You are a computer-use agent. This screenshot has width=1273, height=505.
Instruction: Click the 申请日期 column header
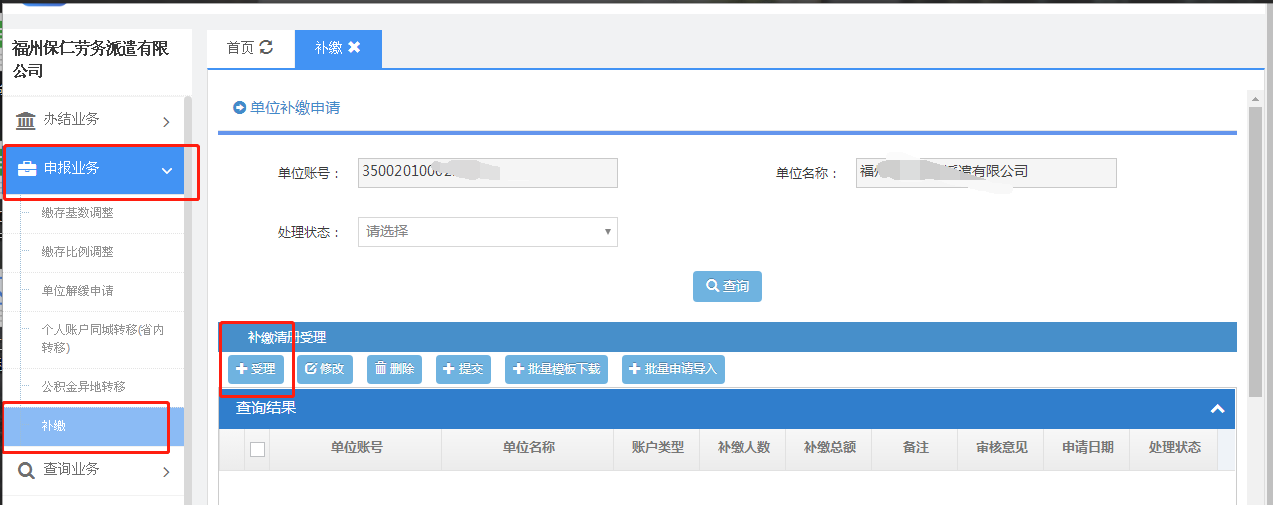(1087, 448)
